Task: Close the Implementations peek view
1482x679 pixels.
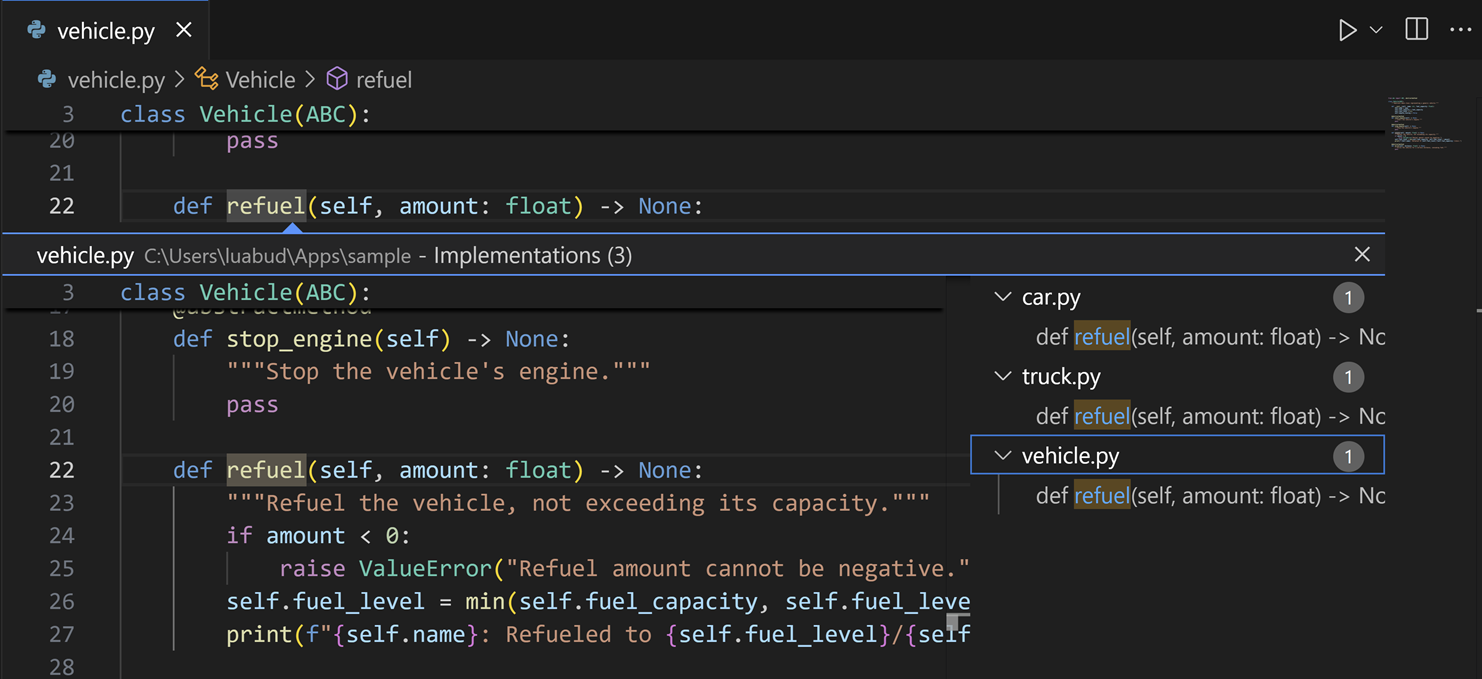Action: coord(1362,254)
